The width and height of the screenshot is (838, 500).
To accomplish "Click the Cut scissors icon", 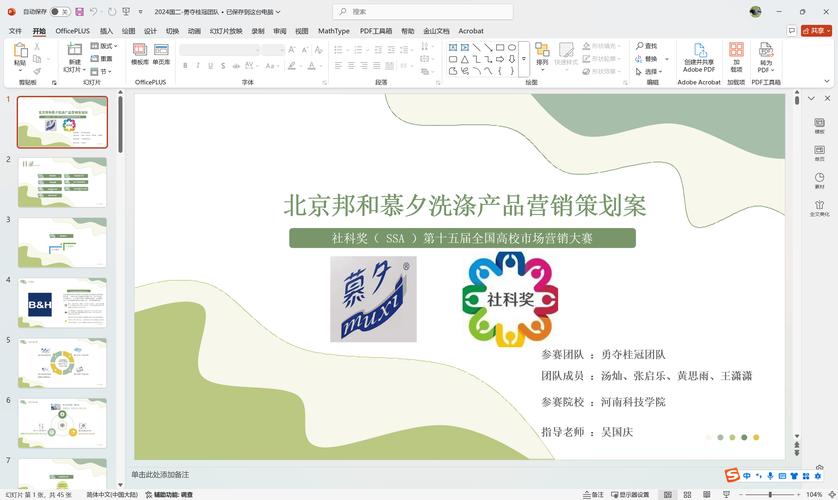I will tap(37, 47).
